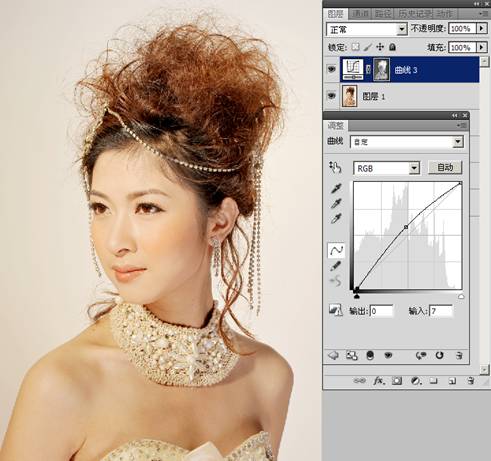
Task: Click the clip-to-layer circle icon in Adjustments
Action: click(370, 355)
